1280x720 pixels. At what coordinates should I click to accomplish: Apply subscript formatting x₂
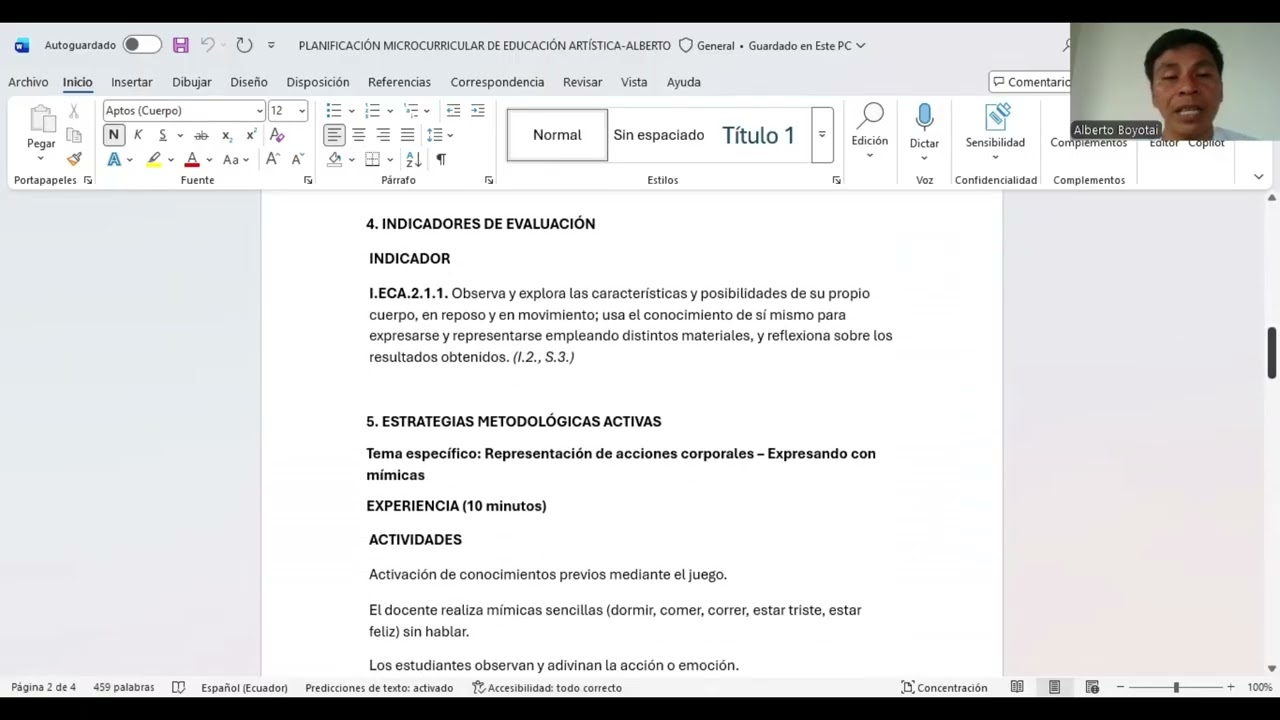point(227,135)
